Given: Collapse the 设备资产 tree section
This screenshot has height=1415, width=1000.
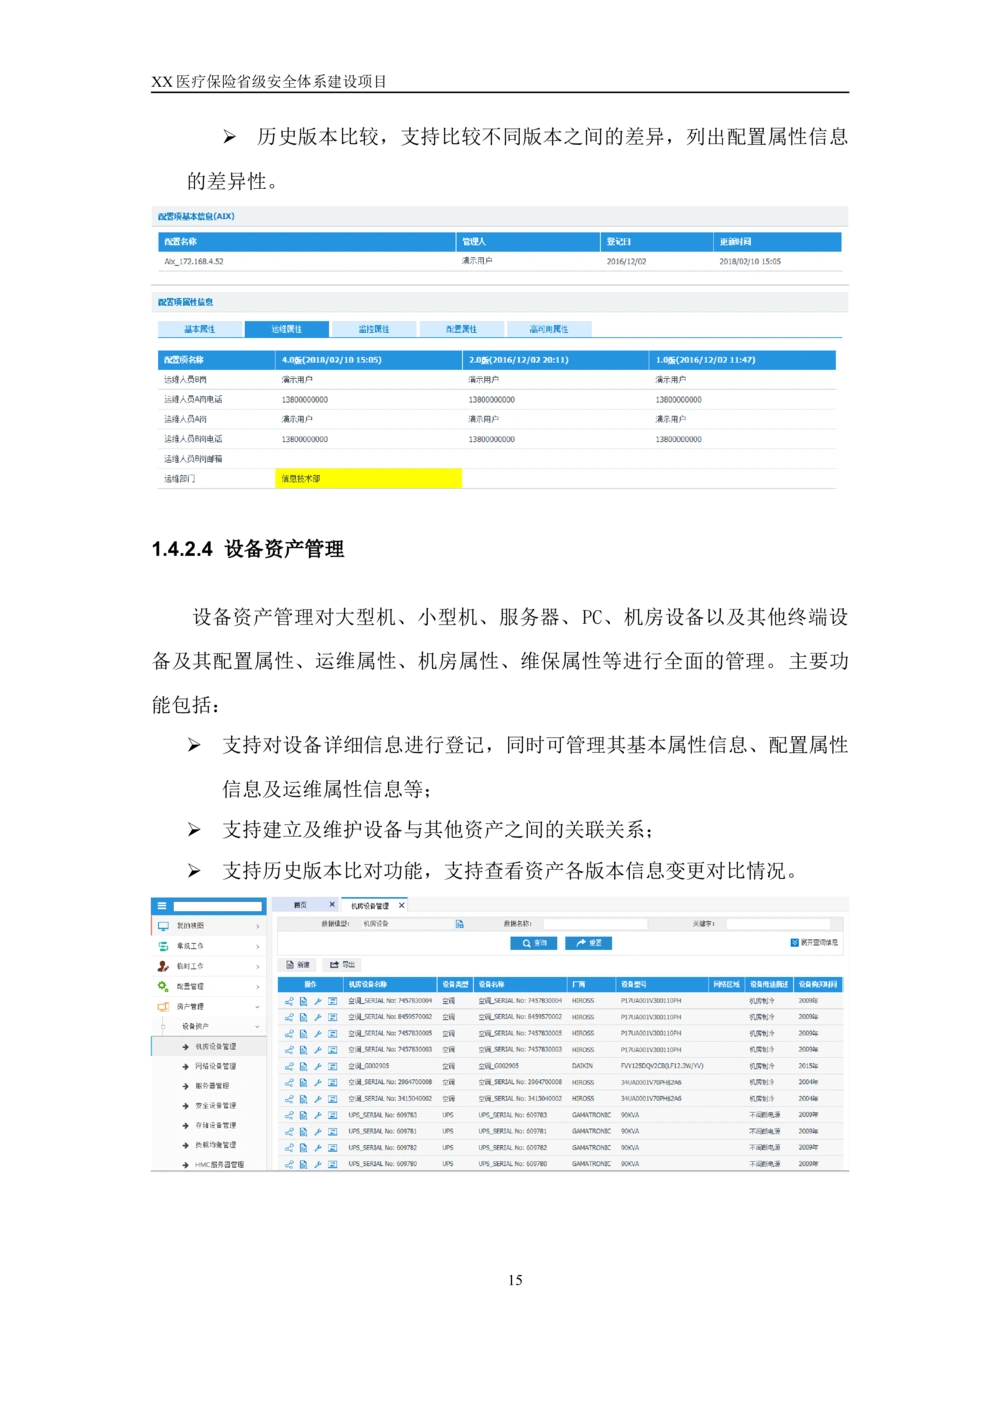Looking at the screenshot, I should click(257, 1027).
